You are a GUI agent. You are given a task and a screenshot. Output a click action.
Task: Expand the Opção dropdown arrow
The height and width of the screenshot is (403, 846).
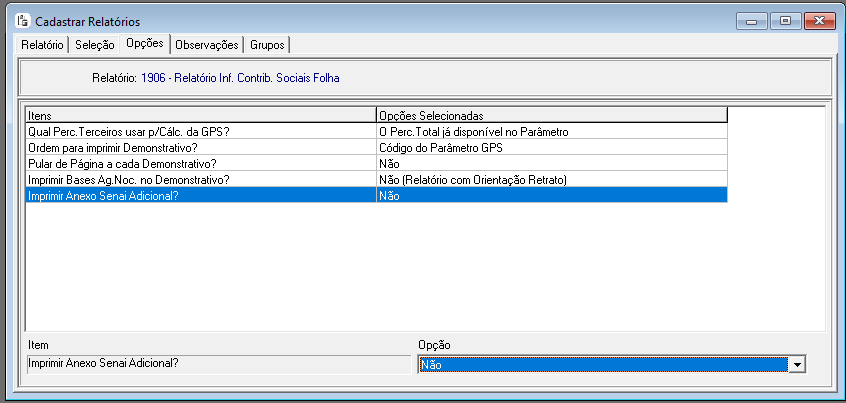797,365
